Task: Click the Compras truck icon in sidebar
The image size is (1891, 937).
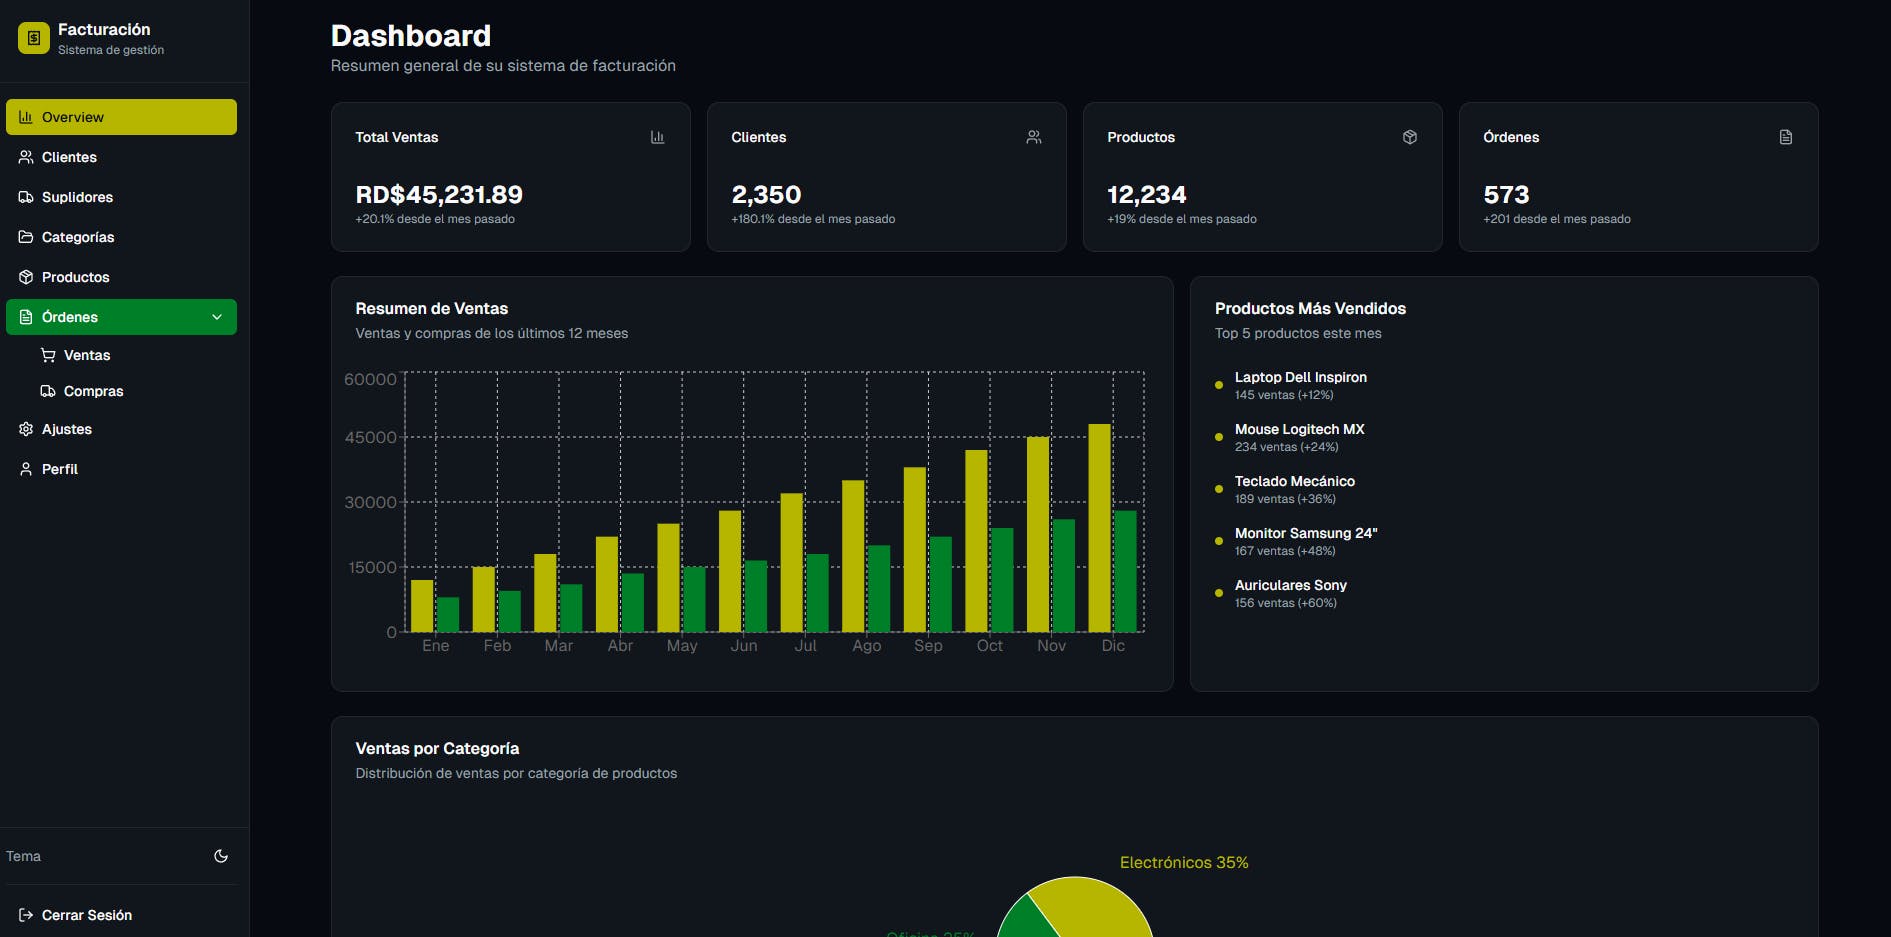Action: (48, 391)
